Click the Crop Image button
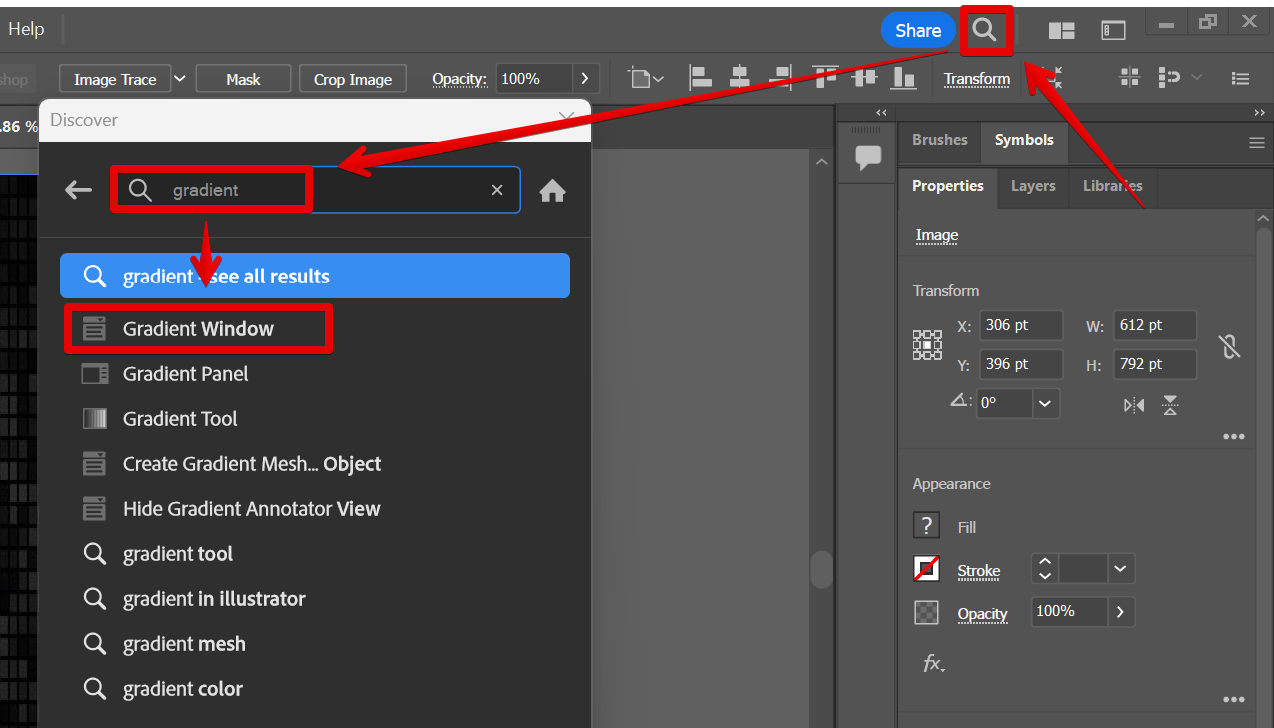 click(352, 79)
